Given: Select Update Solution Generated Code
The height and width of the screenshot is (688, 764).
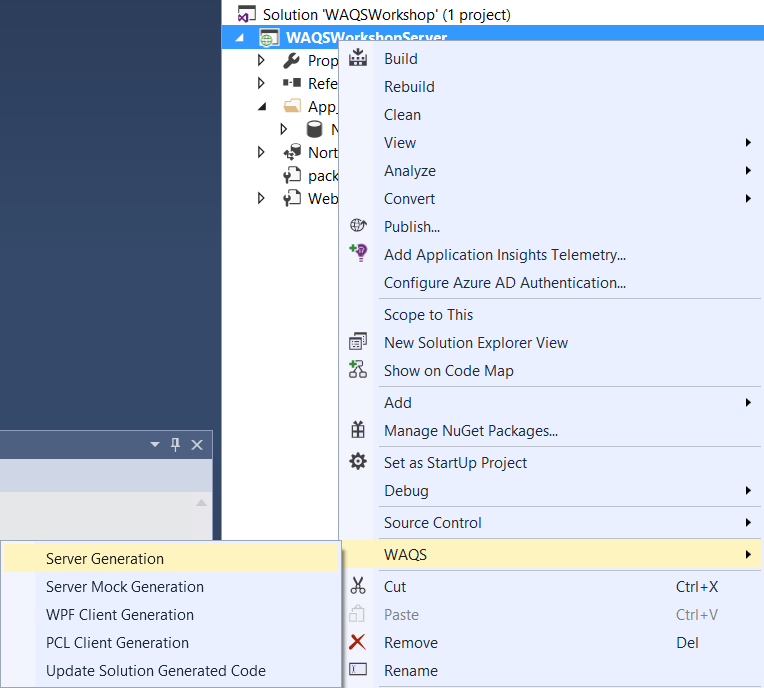Looking at the screenshot, I should (171, 670).
